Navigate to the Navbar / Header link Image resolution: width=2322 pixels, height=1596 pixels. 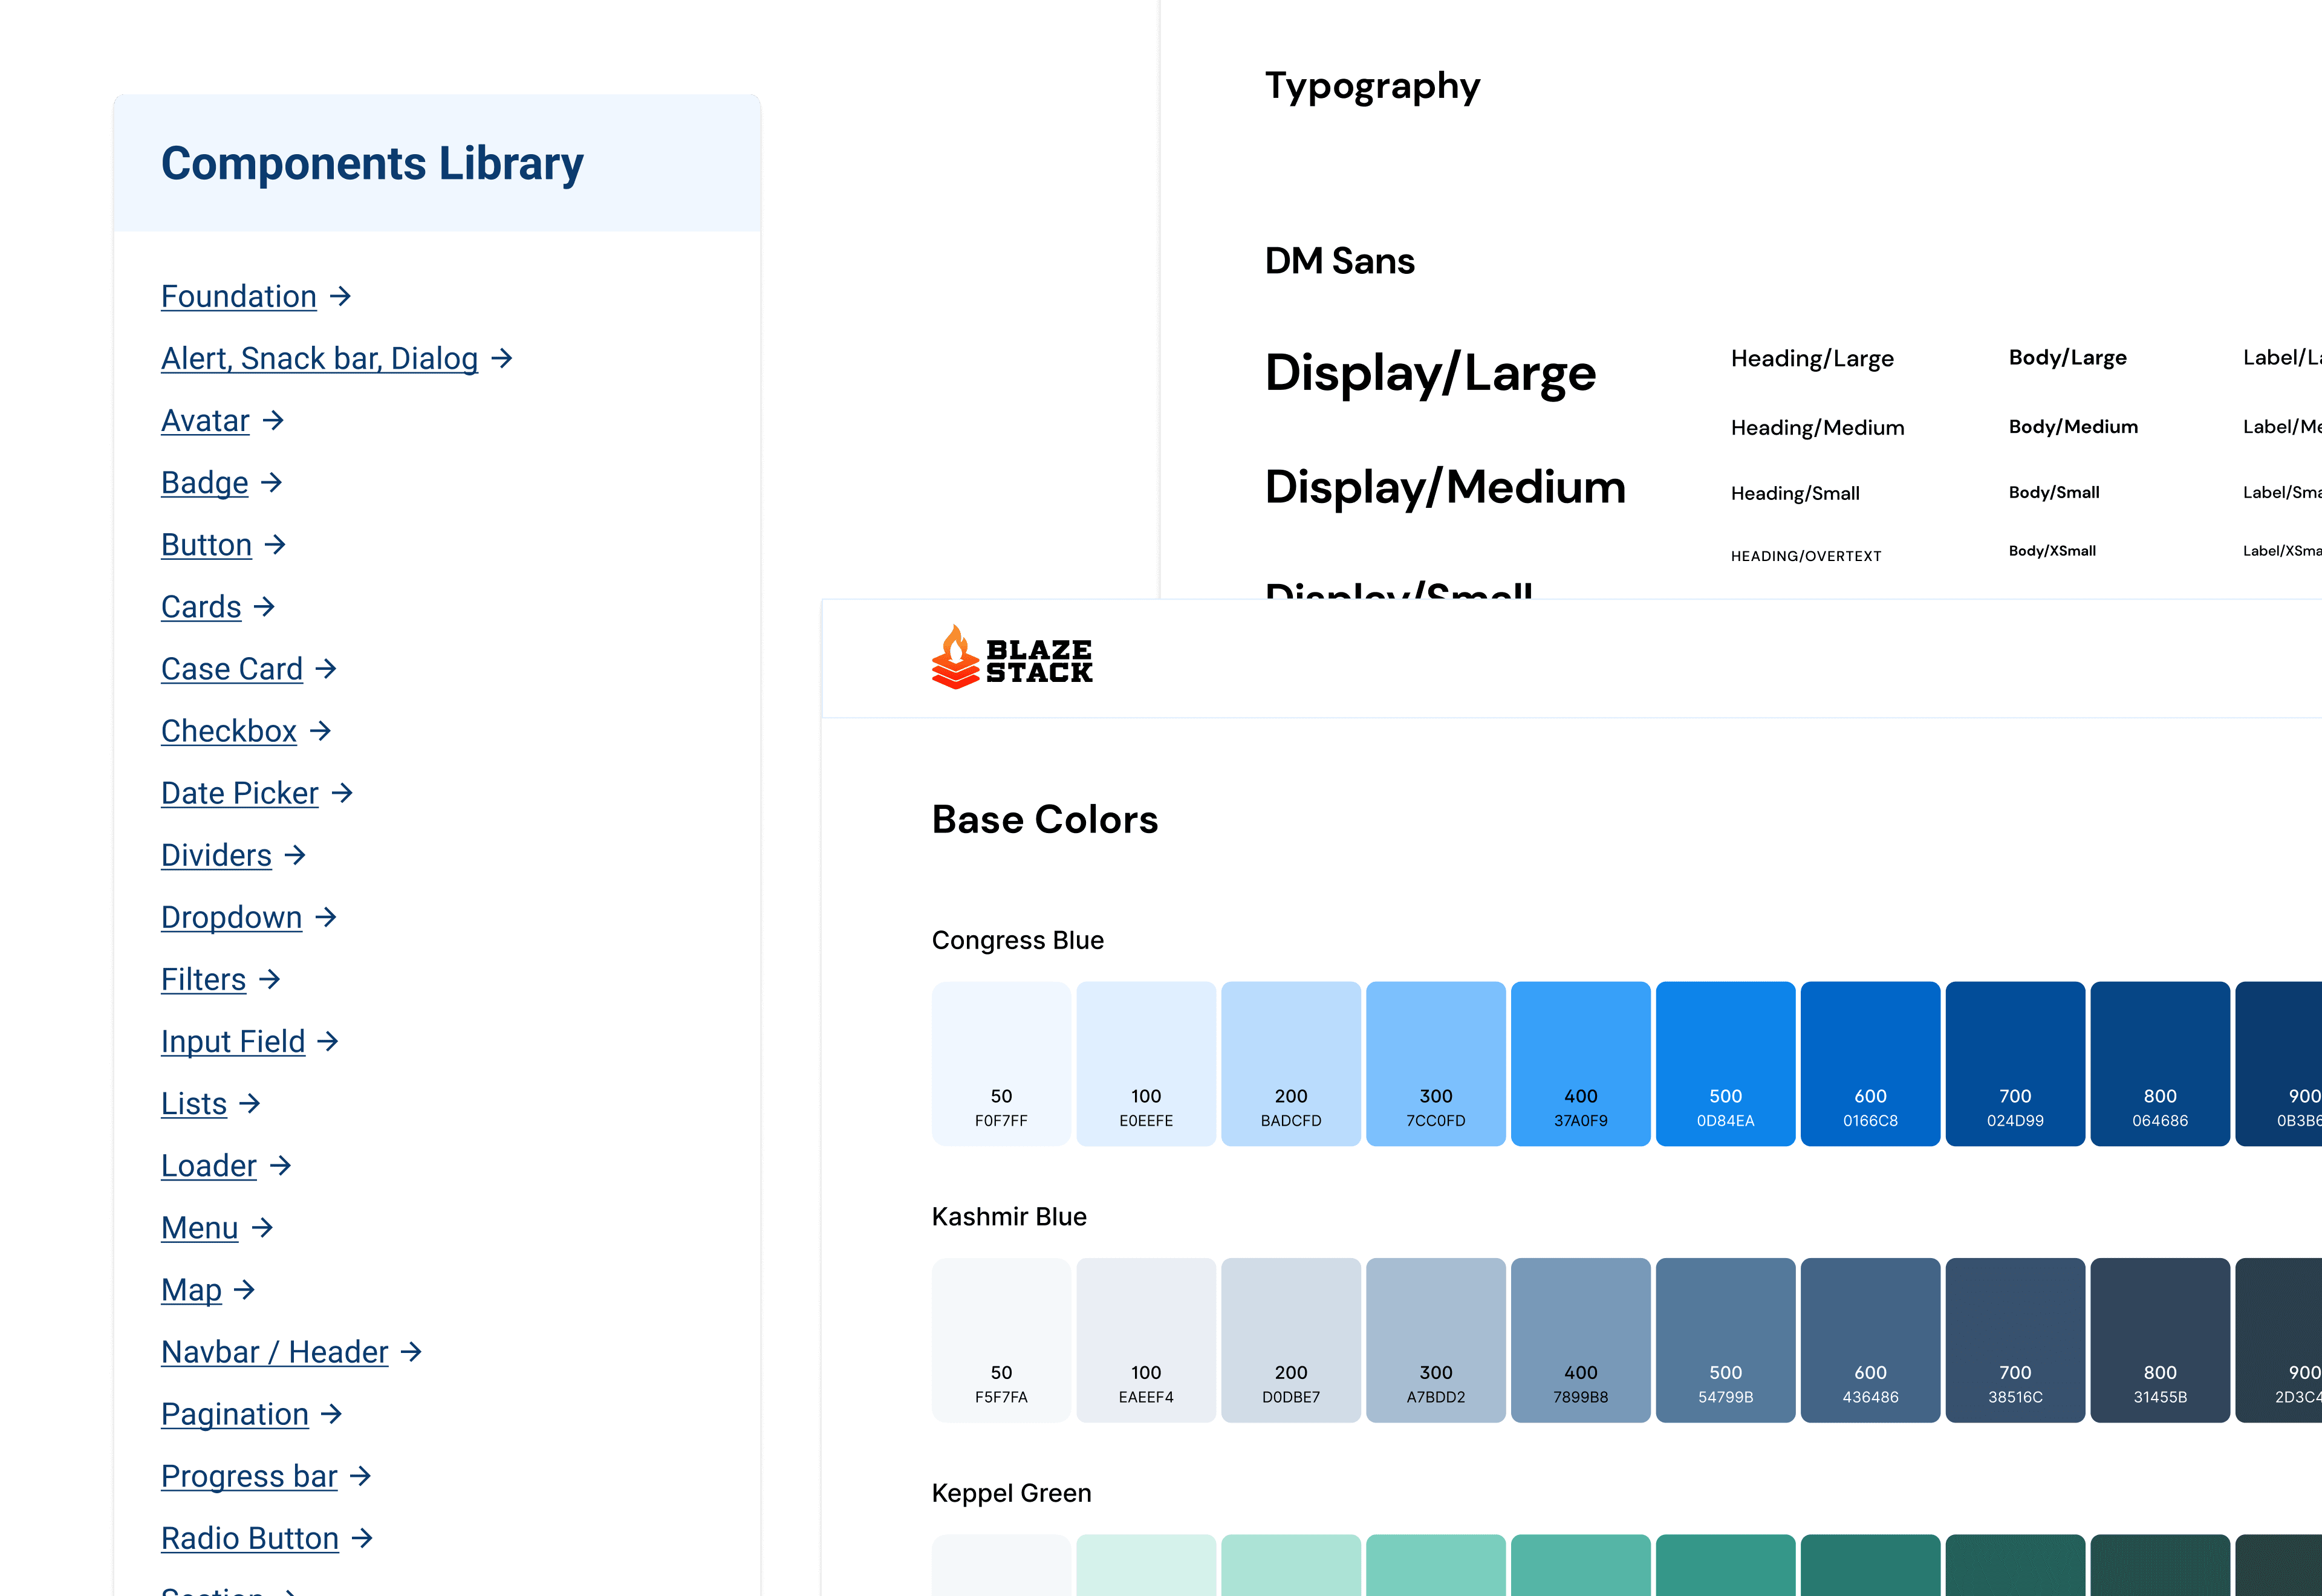[x=274, y=1352]
